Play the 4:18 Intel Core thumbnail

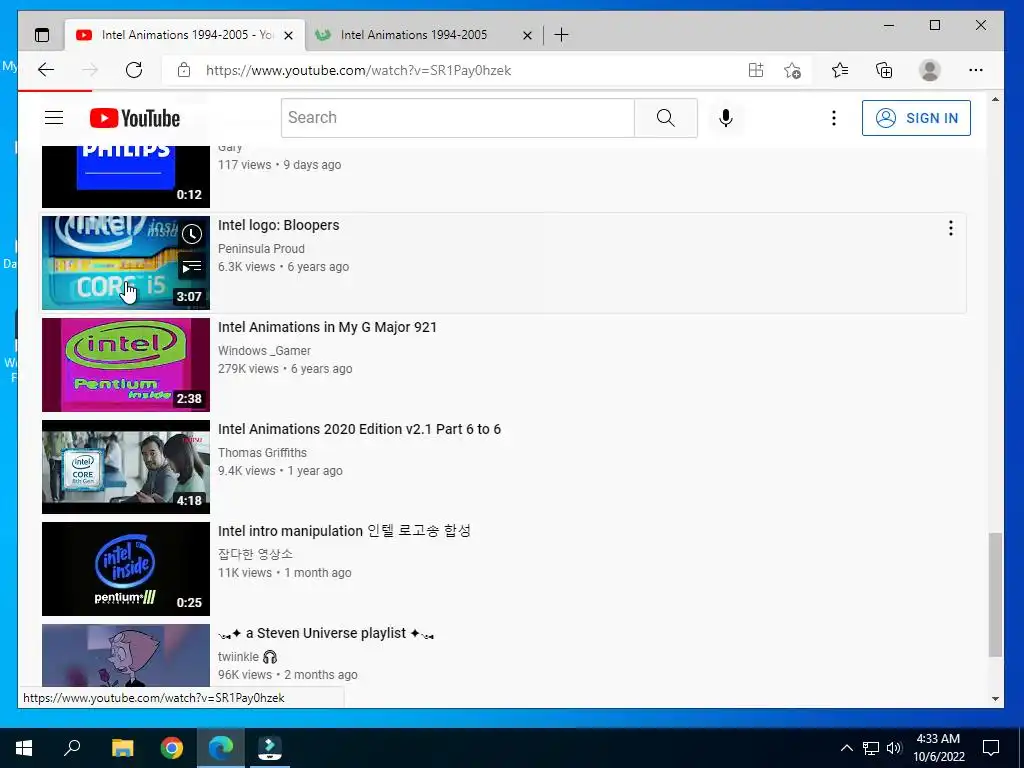click(x=126, y=466)
